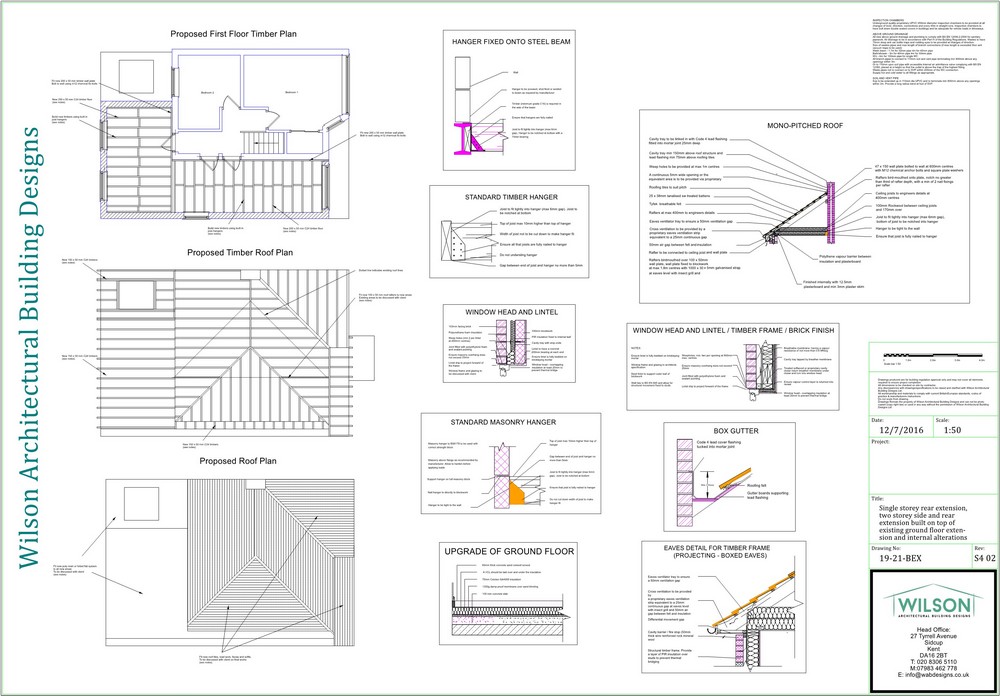Click the rooflight square on Proposed Roof Plan

pyautogui.click(x=141, y=503)
